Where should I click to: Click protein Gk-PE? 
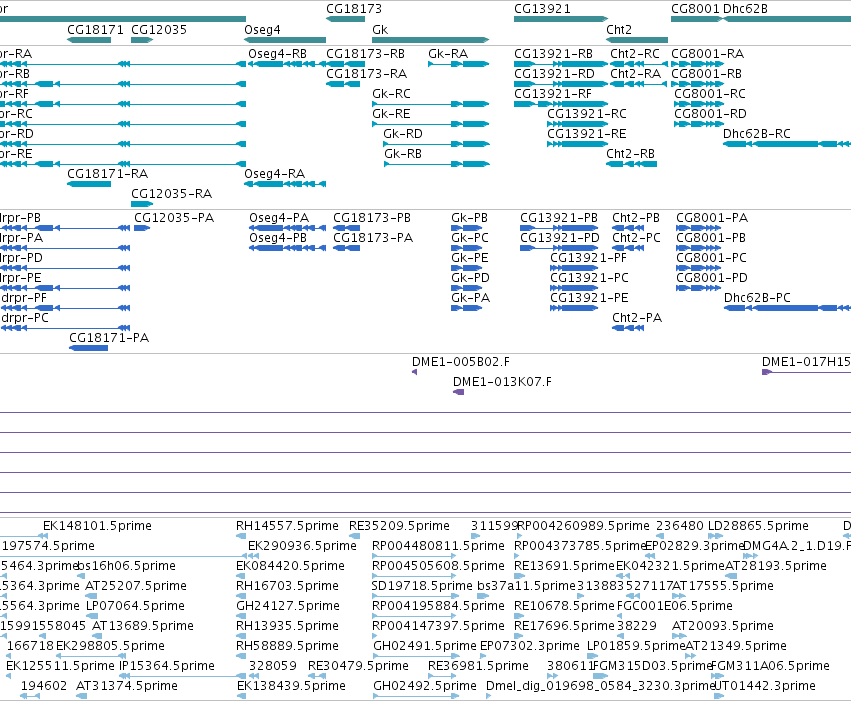coord(469,258)
